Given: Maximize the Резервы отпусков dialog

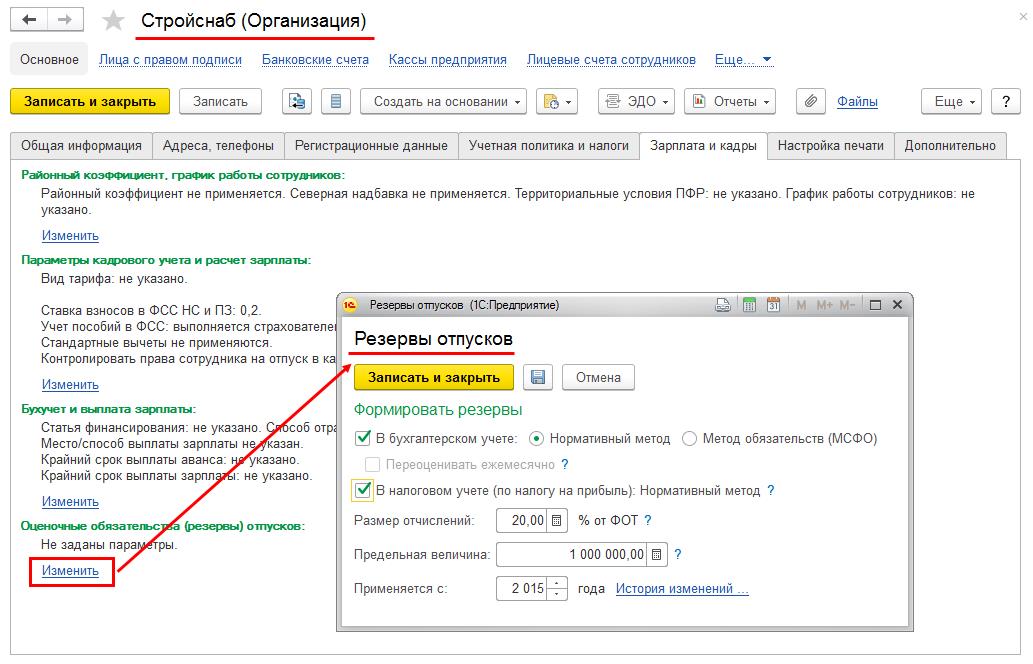Looking at the screenshot, I should point(876,305).
